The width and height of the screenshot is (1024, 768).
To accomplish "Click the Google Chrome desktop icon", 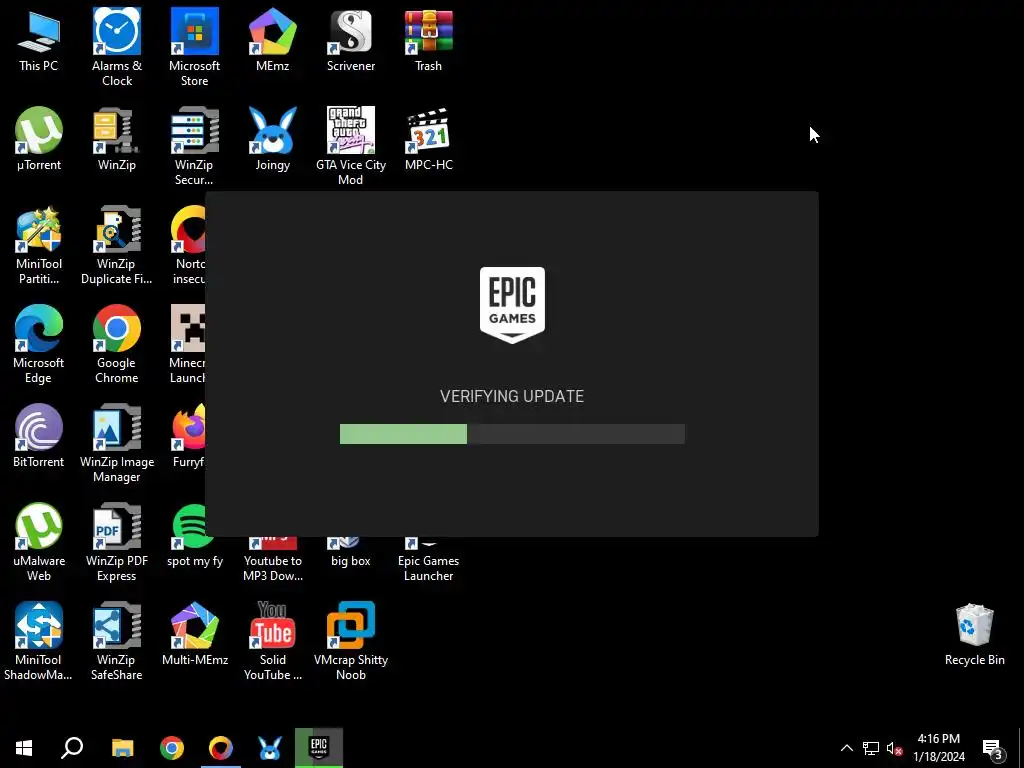I will [117, 344].
